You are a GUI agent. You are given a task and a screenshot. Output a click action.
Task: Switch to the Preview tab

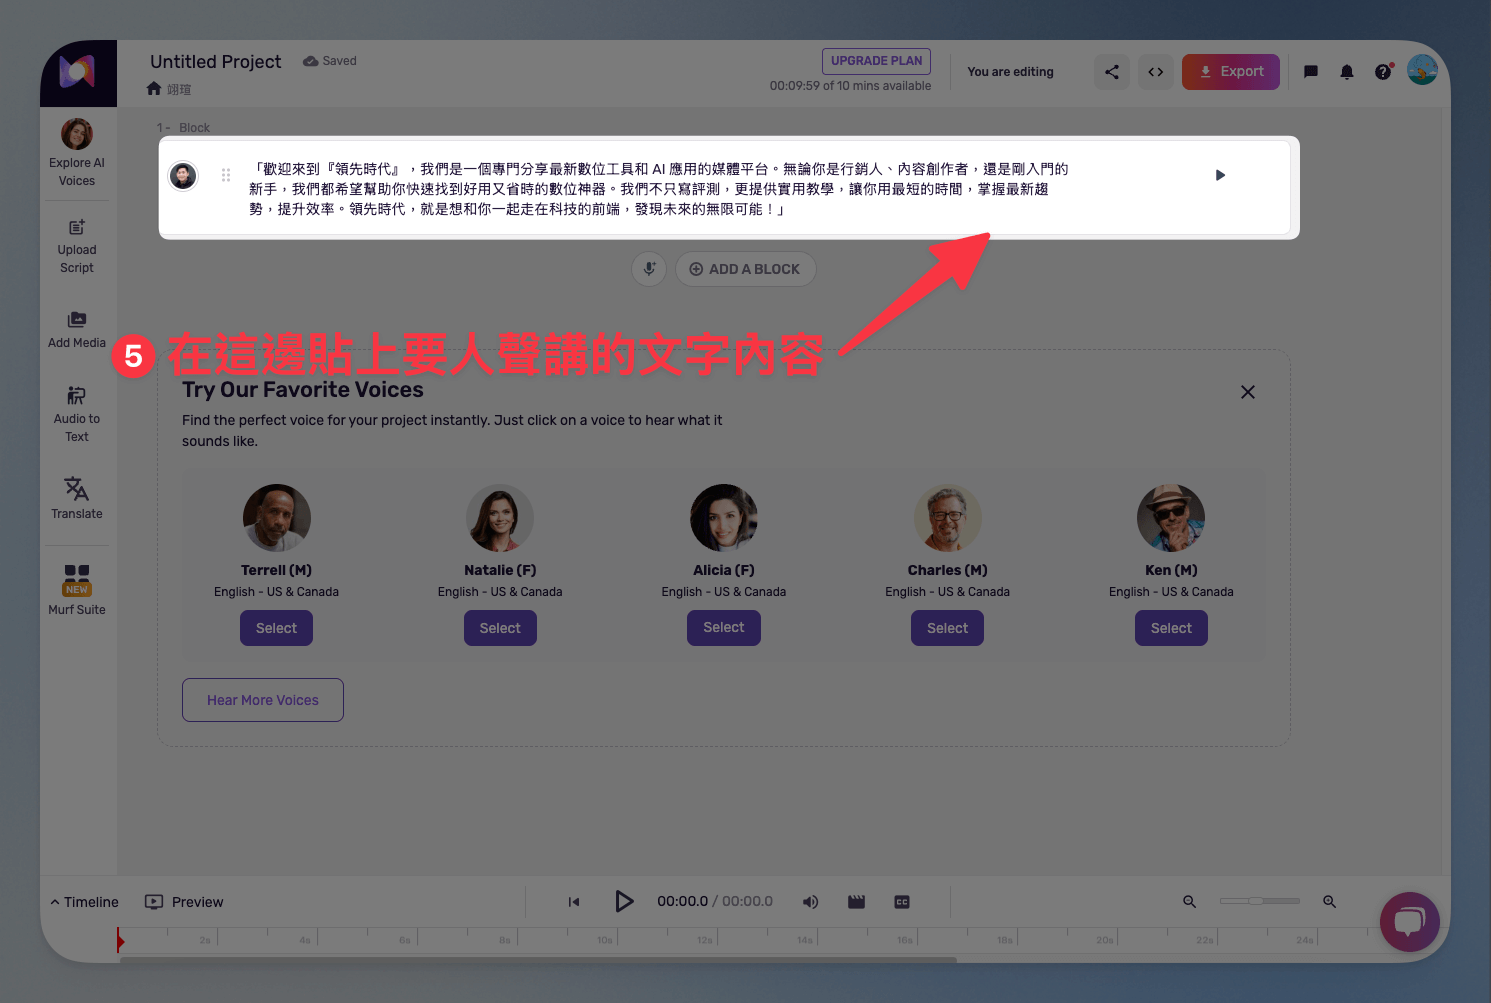pos(184,902)
